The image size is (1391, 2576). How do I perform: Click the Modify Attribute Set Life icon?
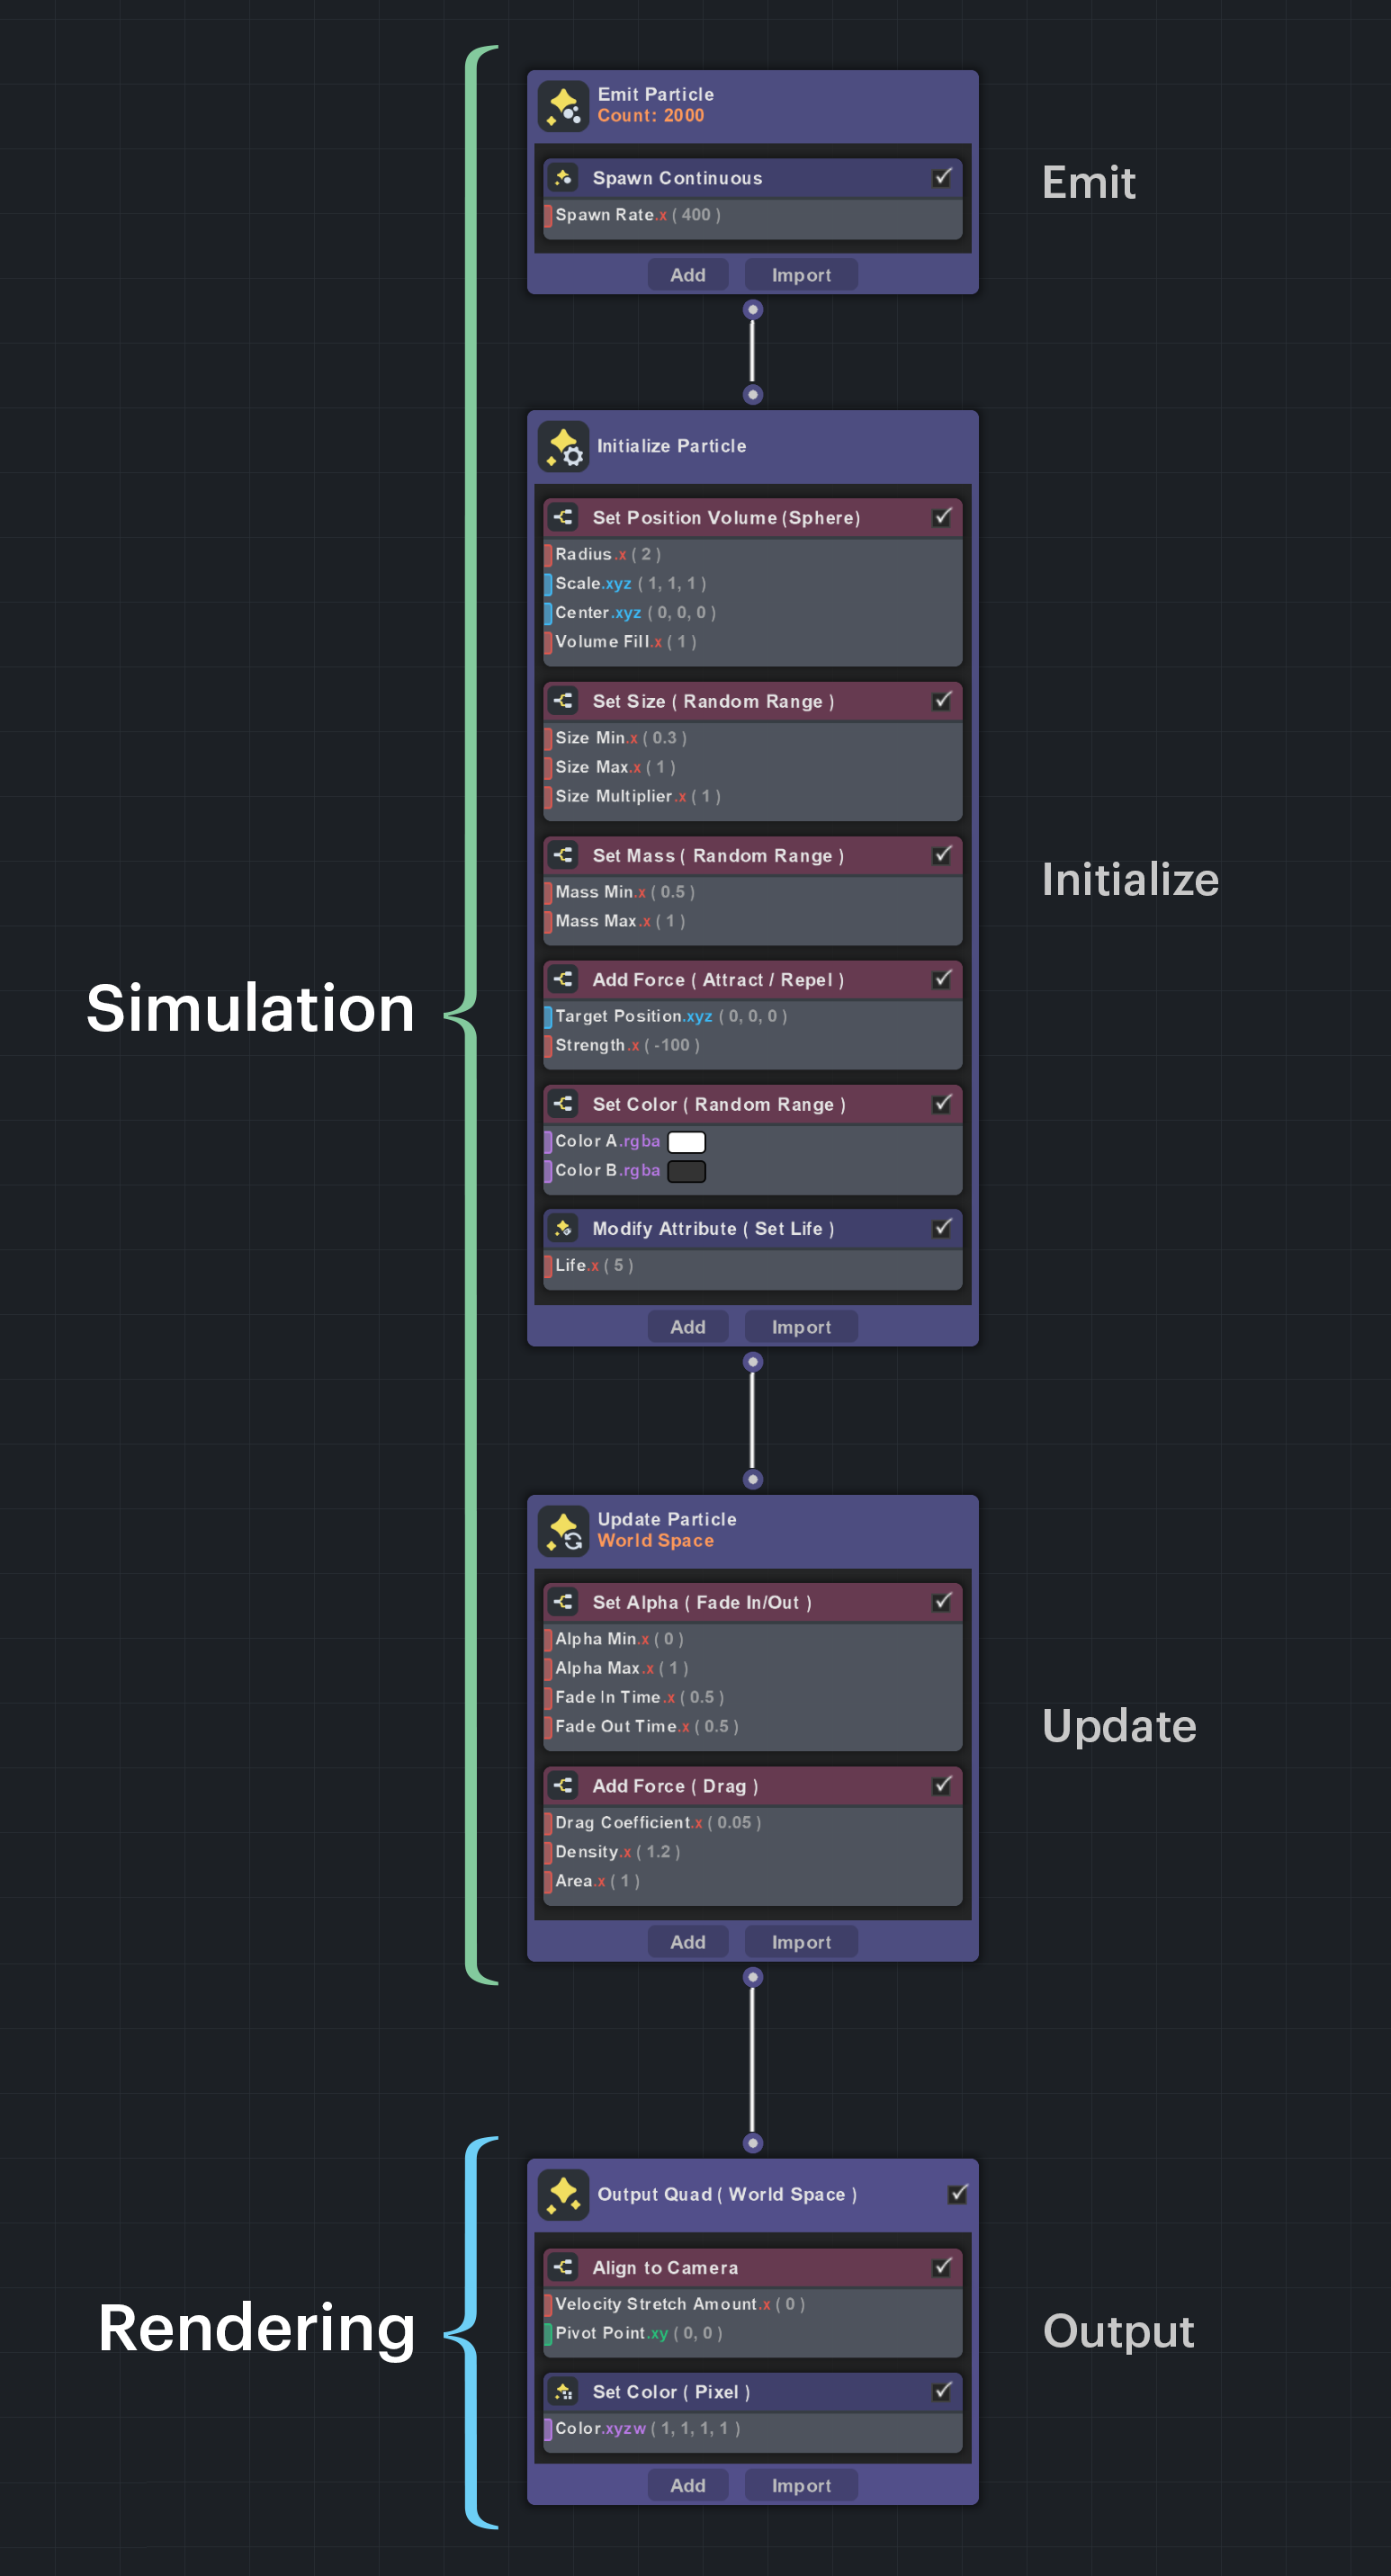(563, 1228)
